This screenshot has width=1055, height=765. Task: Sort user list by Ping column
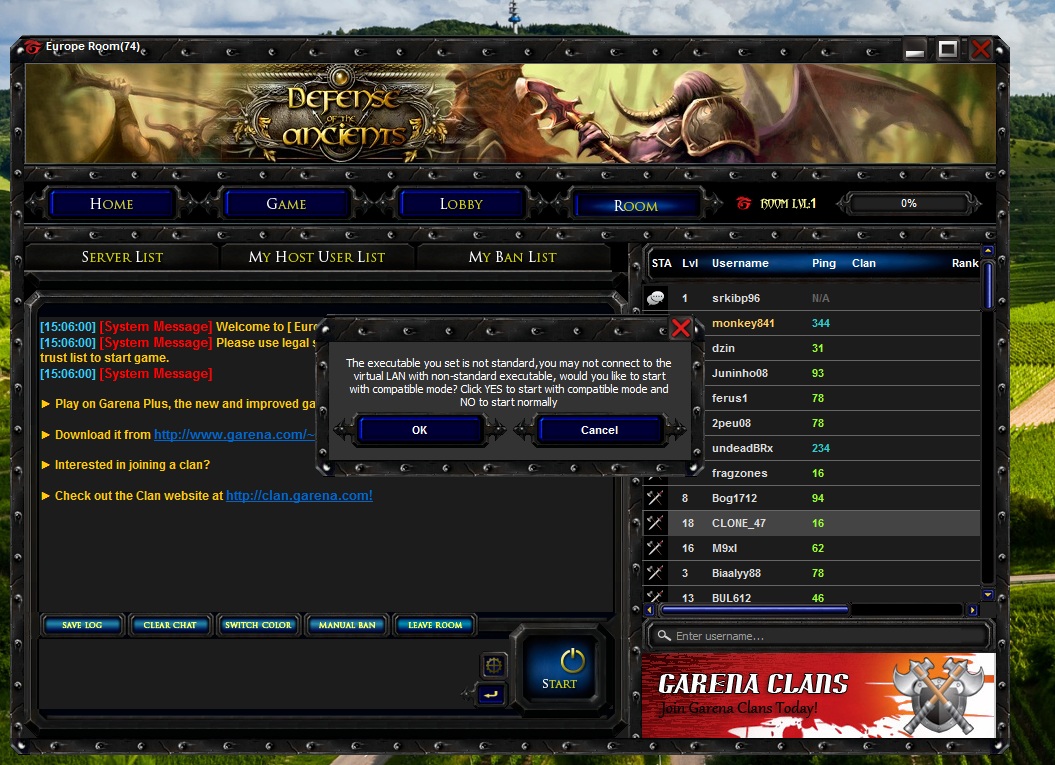pos(824,263)
